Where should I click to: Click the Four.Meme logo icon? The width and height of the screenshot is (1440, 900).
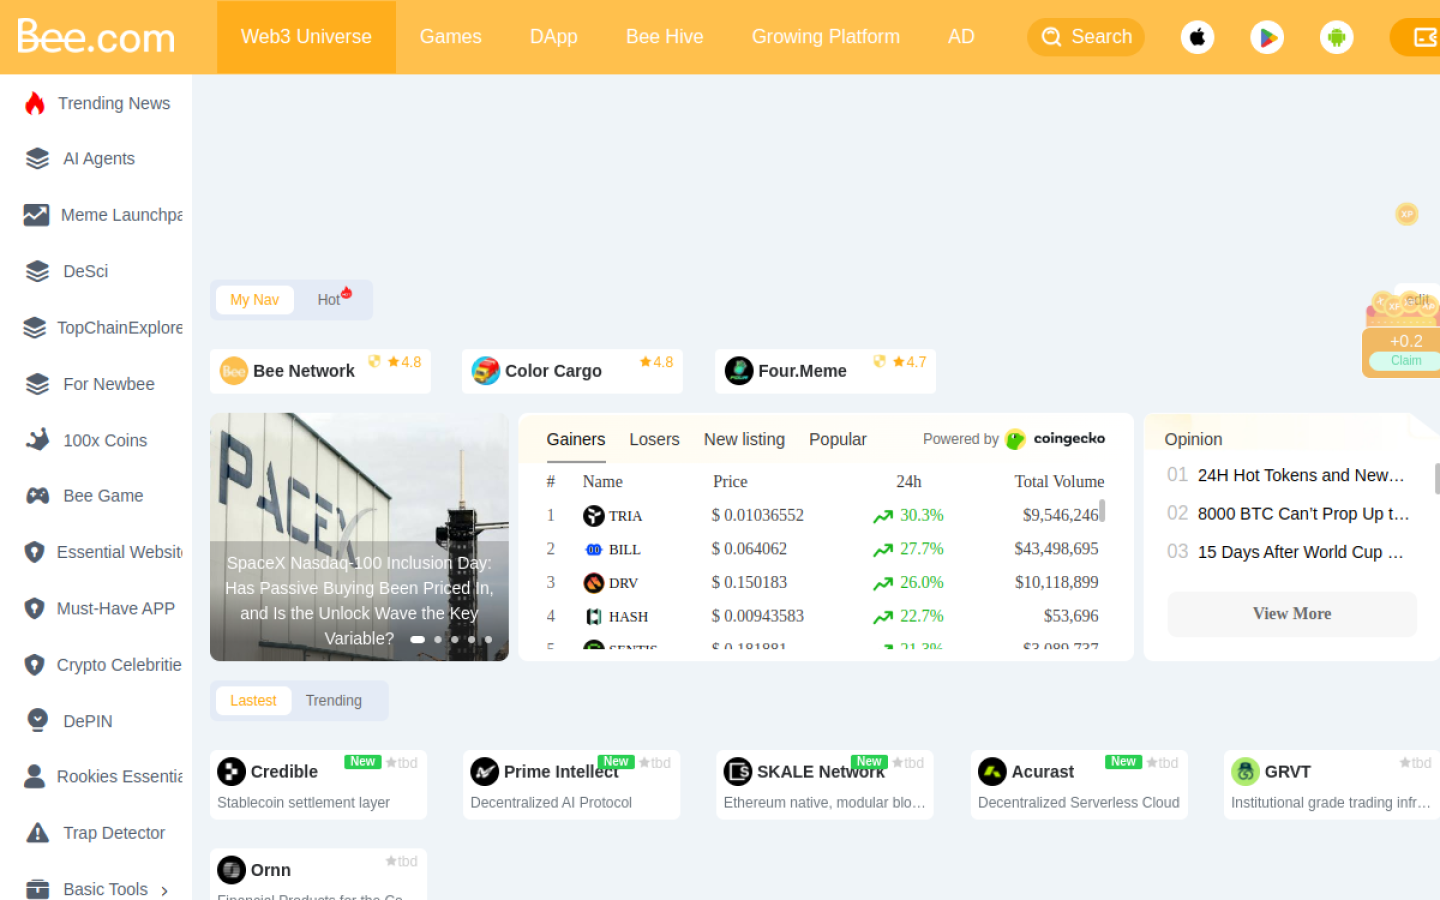(x=739, y=371)
